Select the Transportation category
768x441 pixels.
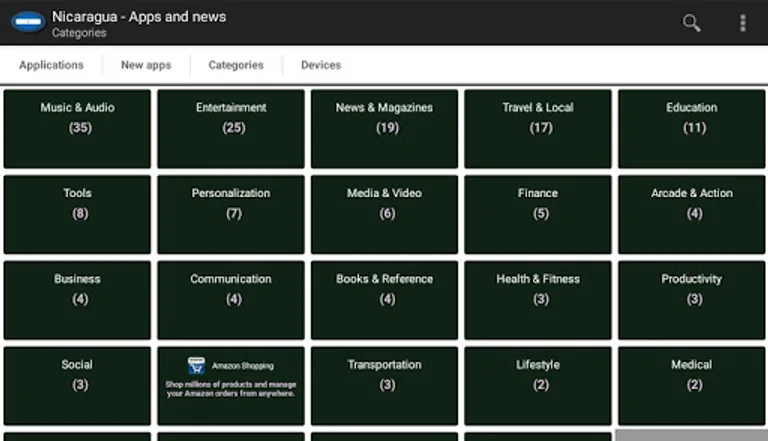[x=384, y=386]
